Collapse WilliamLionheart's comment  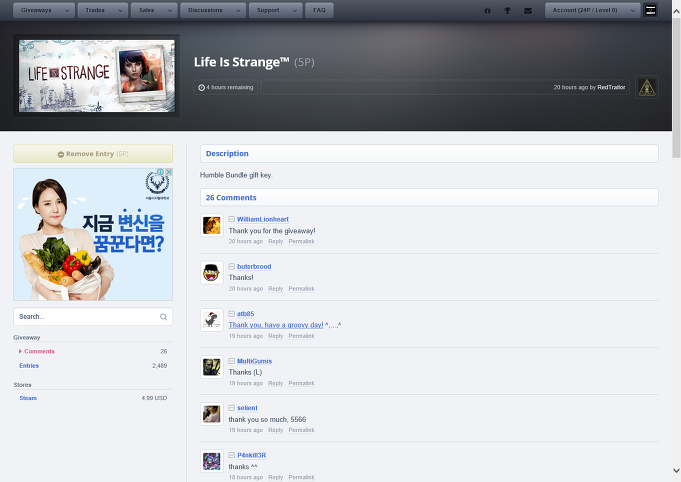(x=232, y=219)
